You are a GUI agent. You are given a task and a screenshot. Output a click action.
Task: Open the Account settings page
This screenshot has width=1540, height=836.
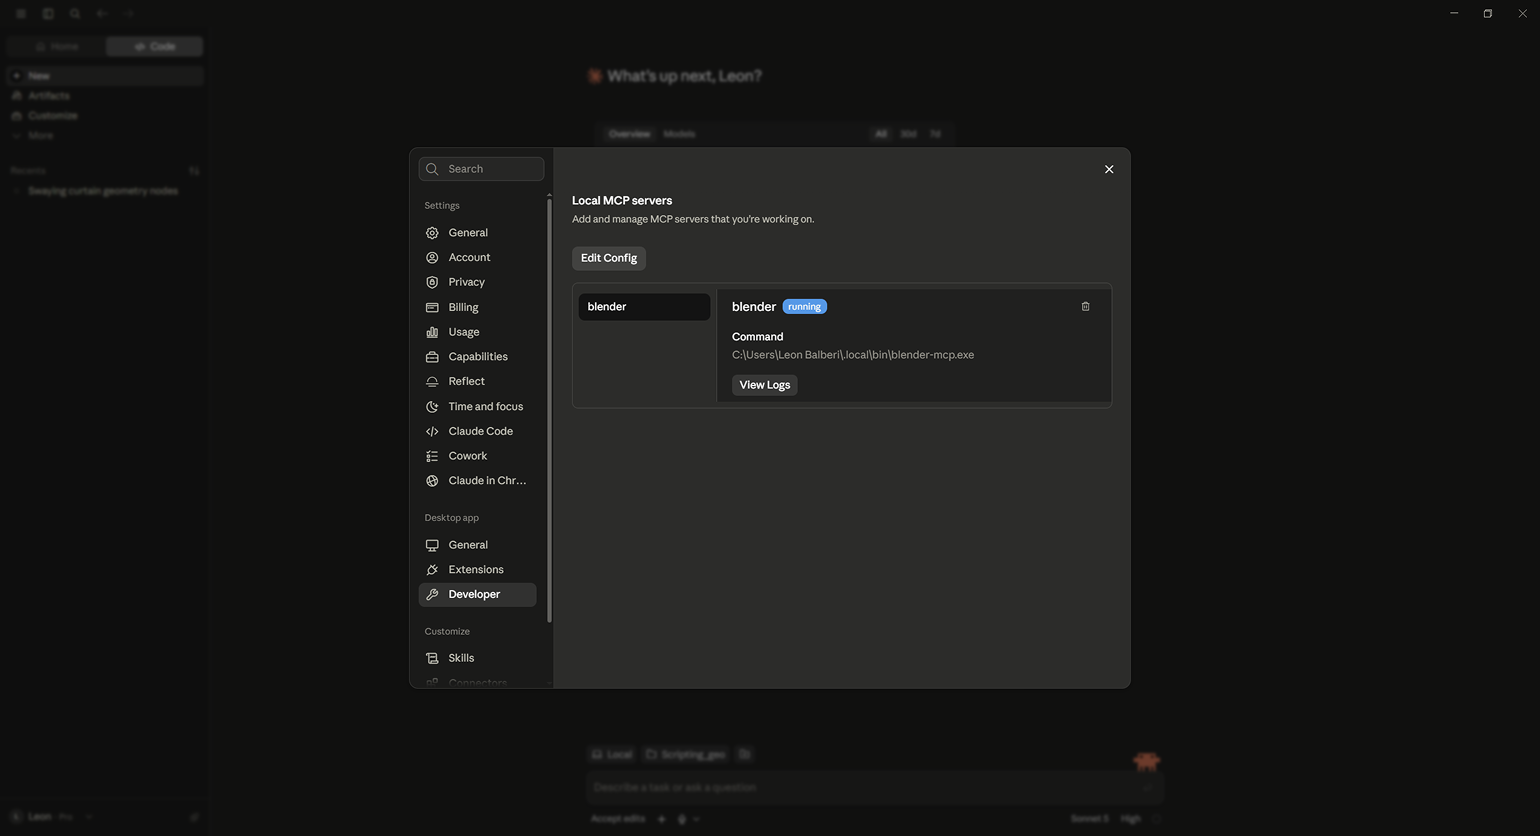[478, 258]
